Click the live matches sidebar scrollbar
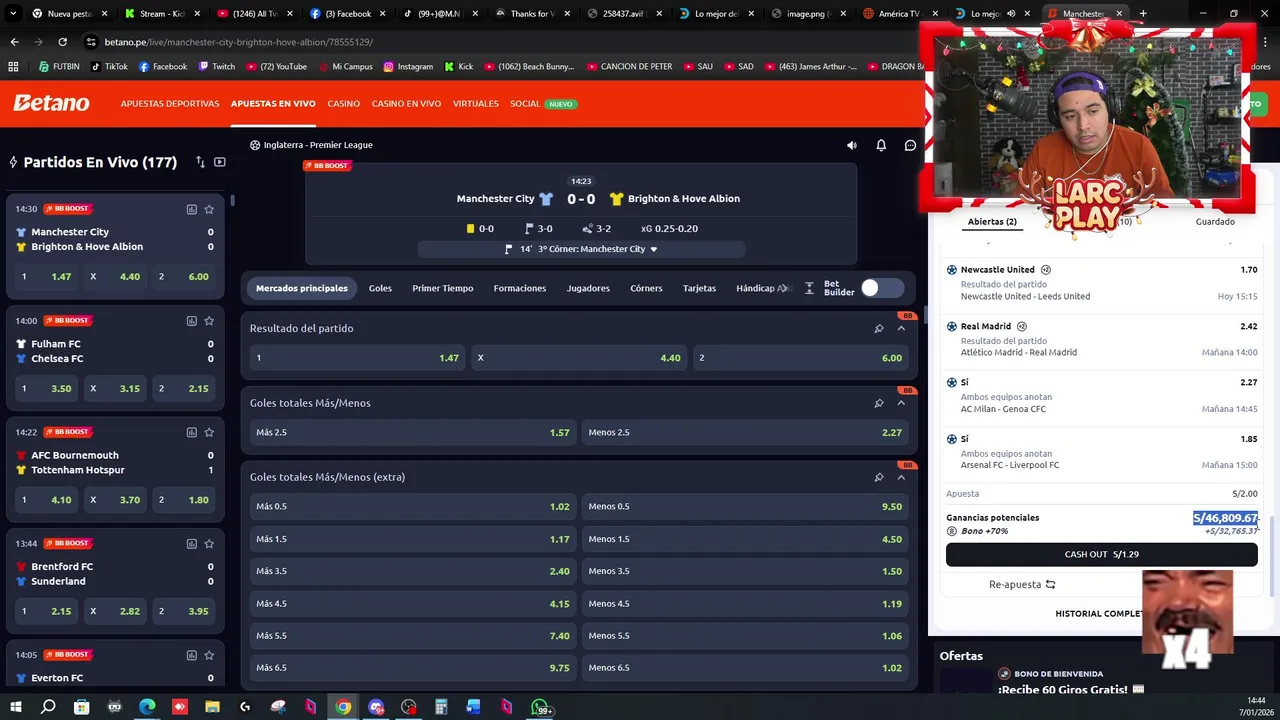Image resolution: width=1280 pixels, height=720 pixels. pyautogui.click(x=232, y=201)
